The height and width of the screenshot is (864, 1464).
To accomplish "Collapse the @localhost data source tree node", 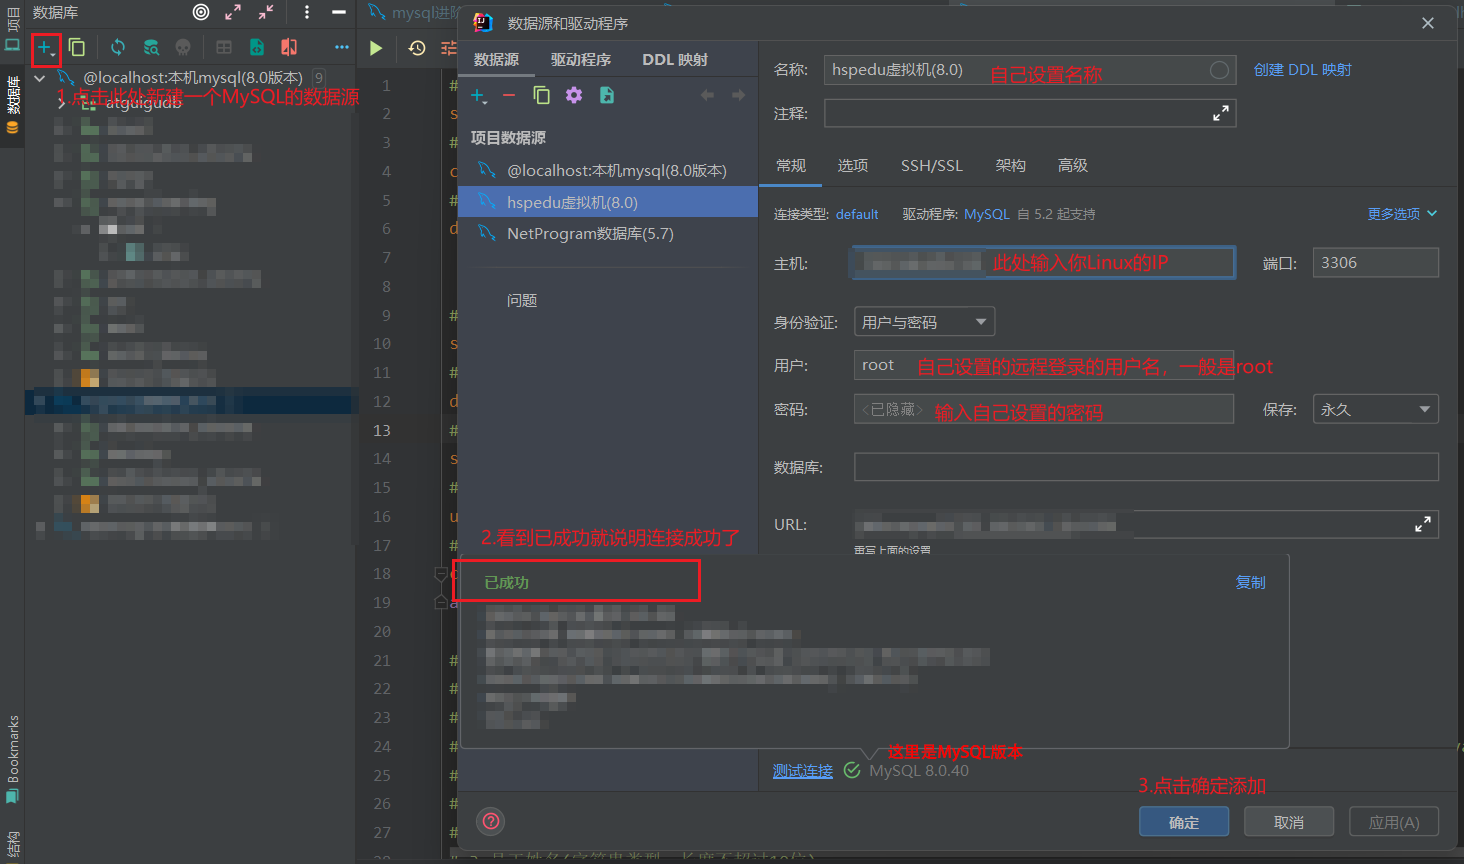I will coord(40,77).
